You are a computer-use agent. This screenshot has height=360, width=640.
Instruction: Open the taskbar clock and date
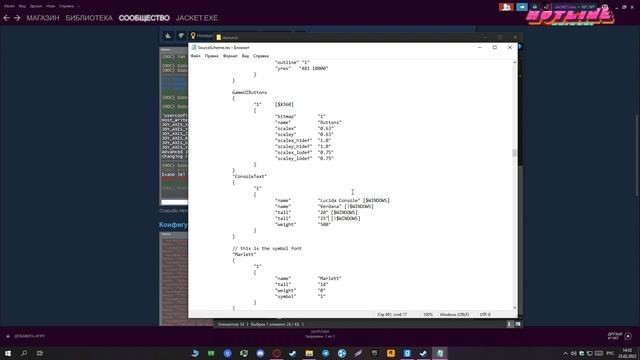click(x=627, y=353)
